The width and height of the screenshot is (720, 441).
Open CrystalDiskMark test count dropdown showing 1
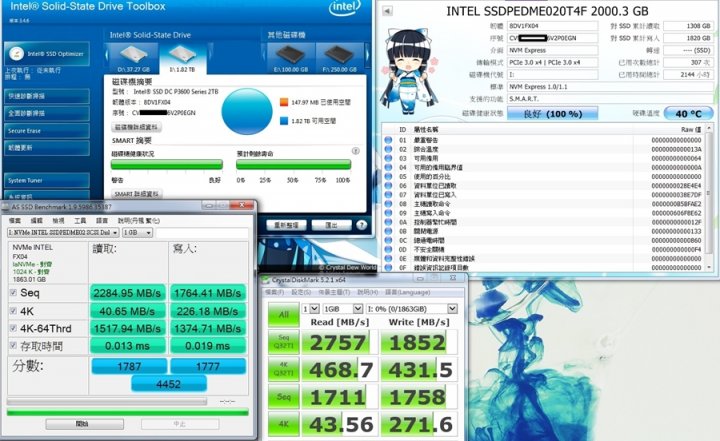coord(310,309)
